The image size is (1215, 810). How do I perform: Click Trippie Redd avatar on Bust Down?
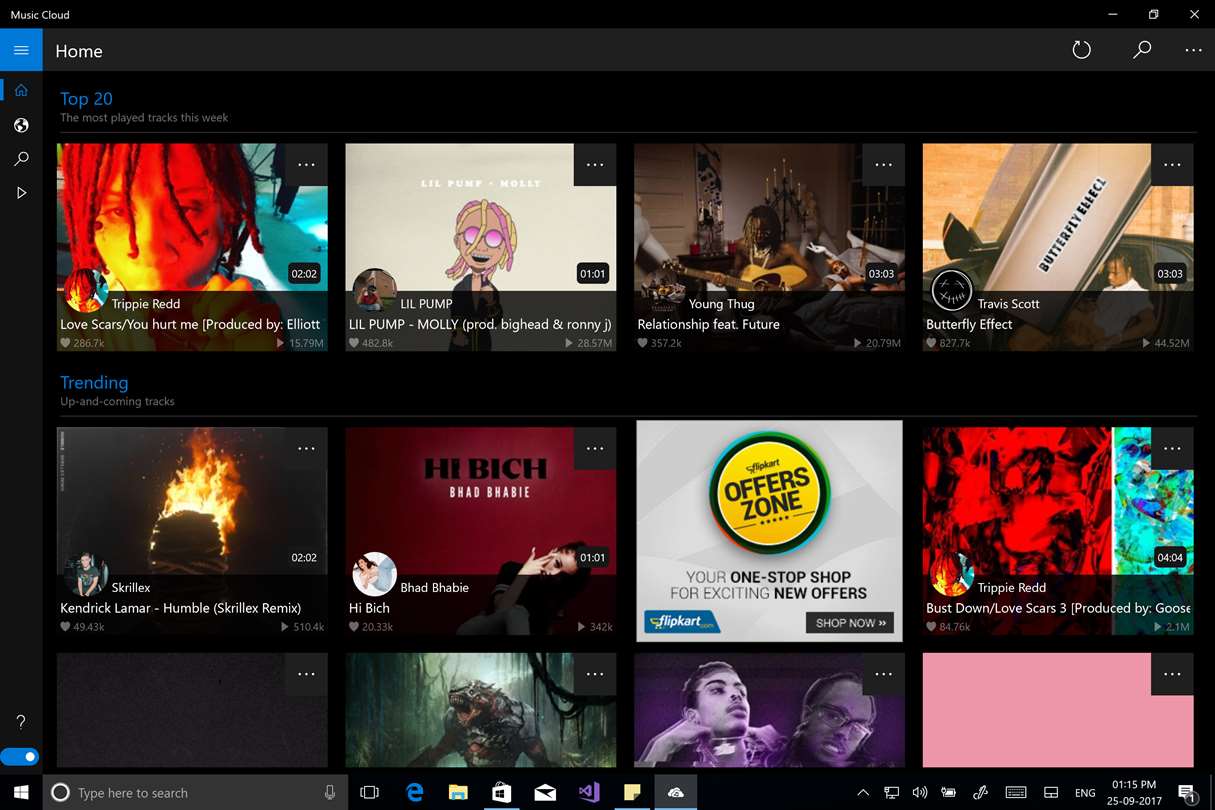click(x=951, y=575)
